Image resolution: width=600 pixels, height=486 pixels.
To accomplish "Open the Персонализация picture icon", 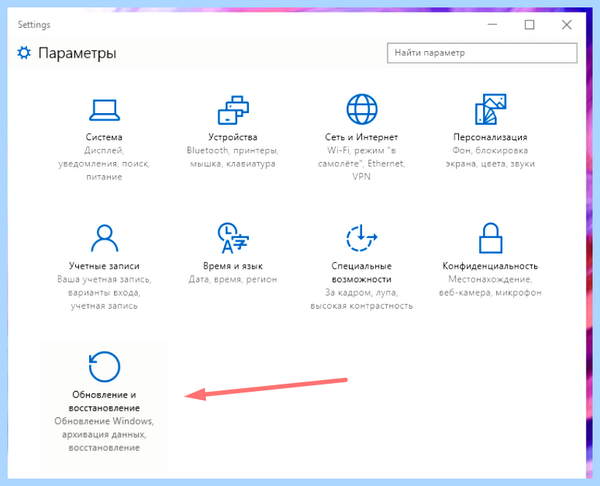I will [491, 109].
